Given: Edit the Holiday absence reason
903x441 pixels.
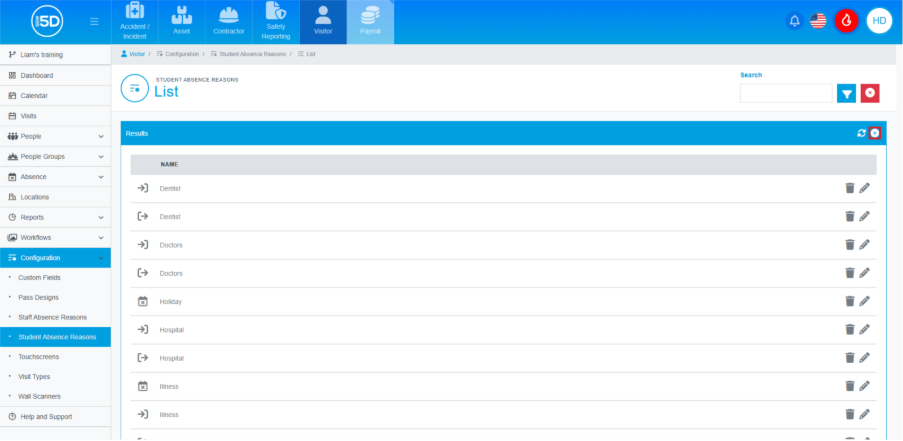Looking at the screenshot, I should point(864,301).
